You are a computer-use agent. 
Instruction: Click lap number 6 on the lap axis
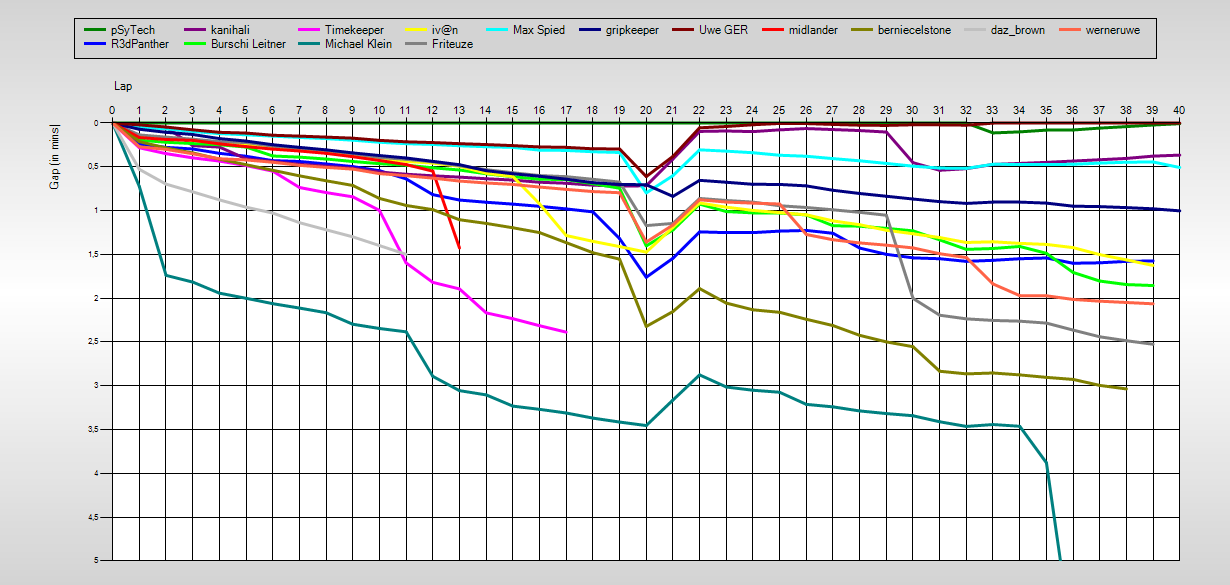(272, 111)
